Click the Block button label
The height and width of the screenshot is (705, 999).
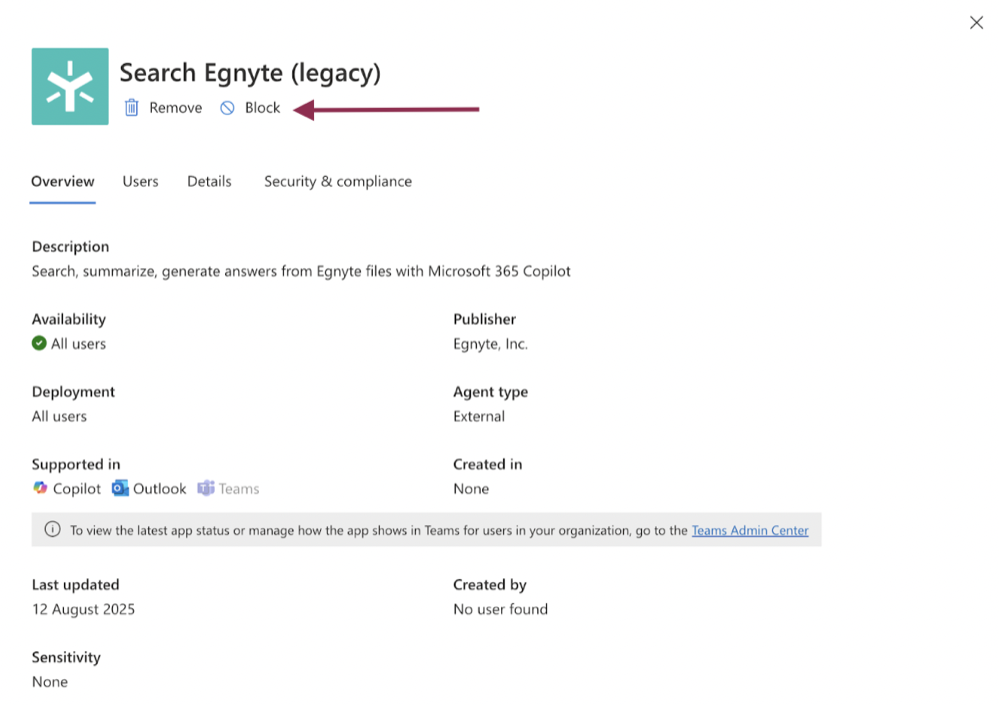click(263, 107)
